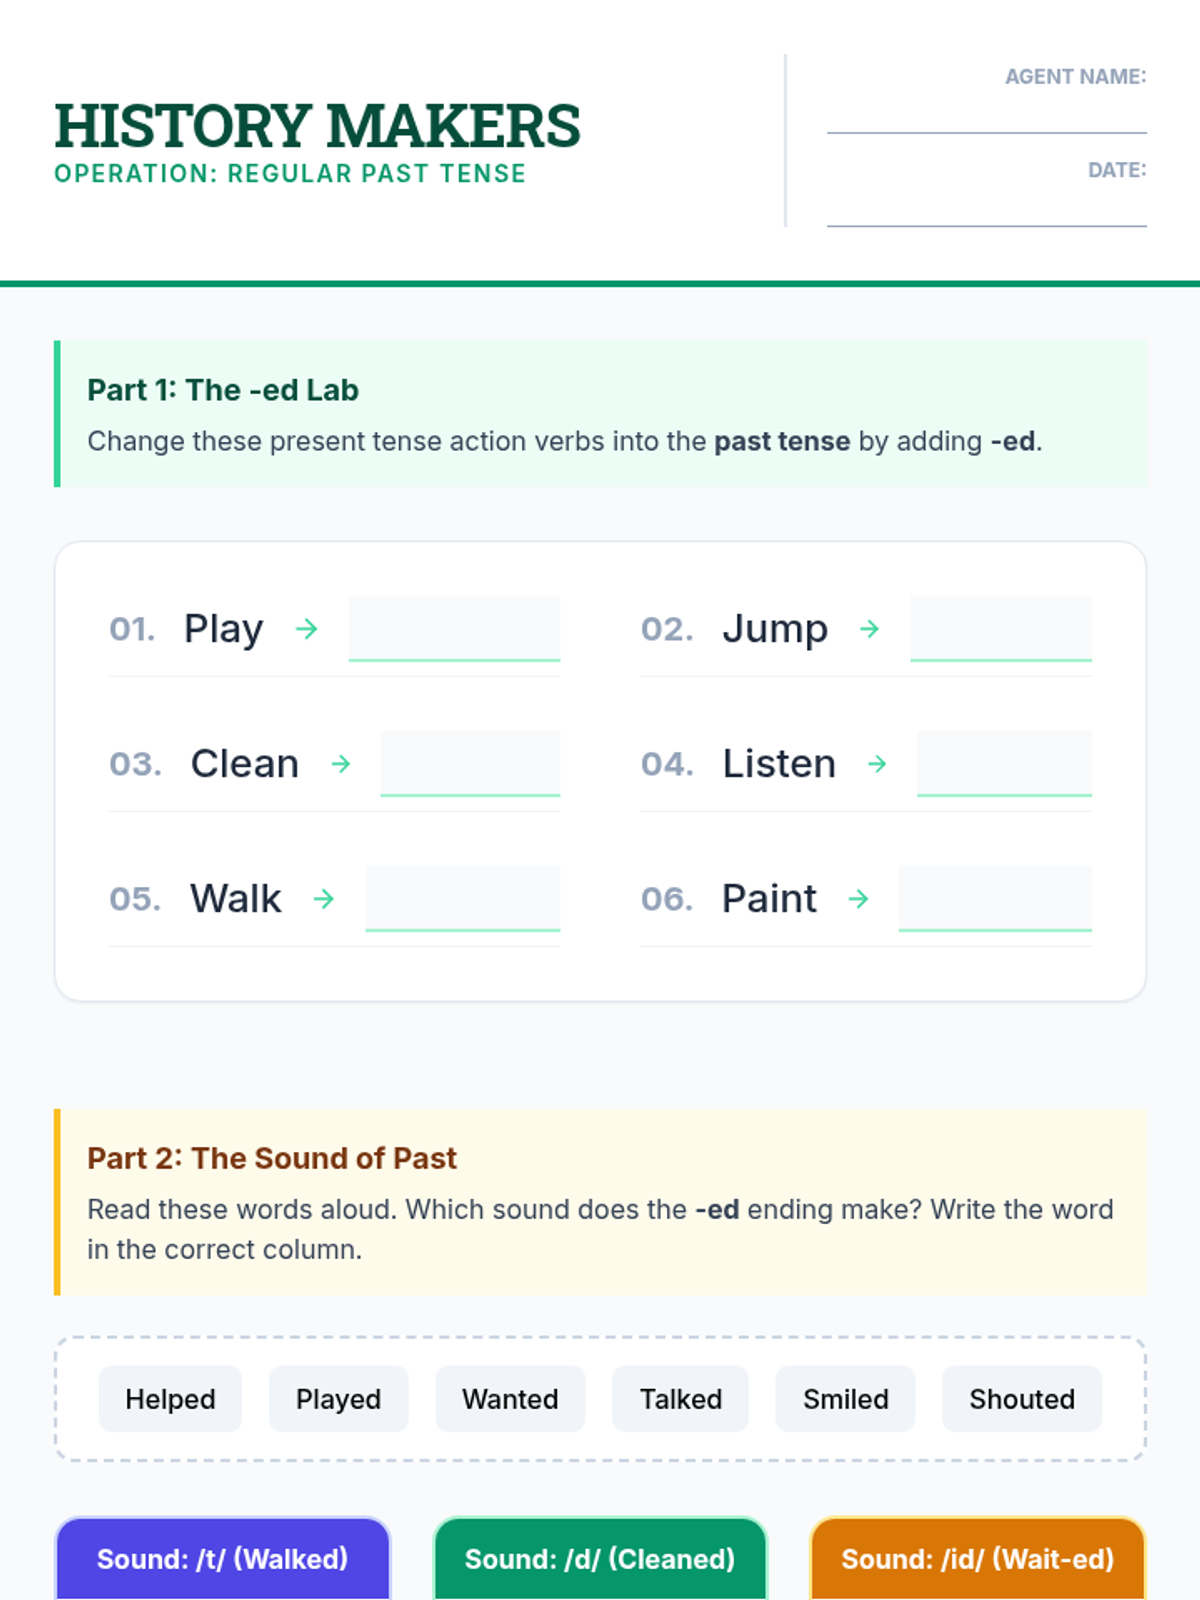Viewport: 1200px width, 1600px height.
Task: Click the green /d/ sound column header
Action: coord(600,1559)
